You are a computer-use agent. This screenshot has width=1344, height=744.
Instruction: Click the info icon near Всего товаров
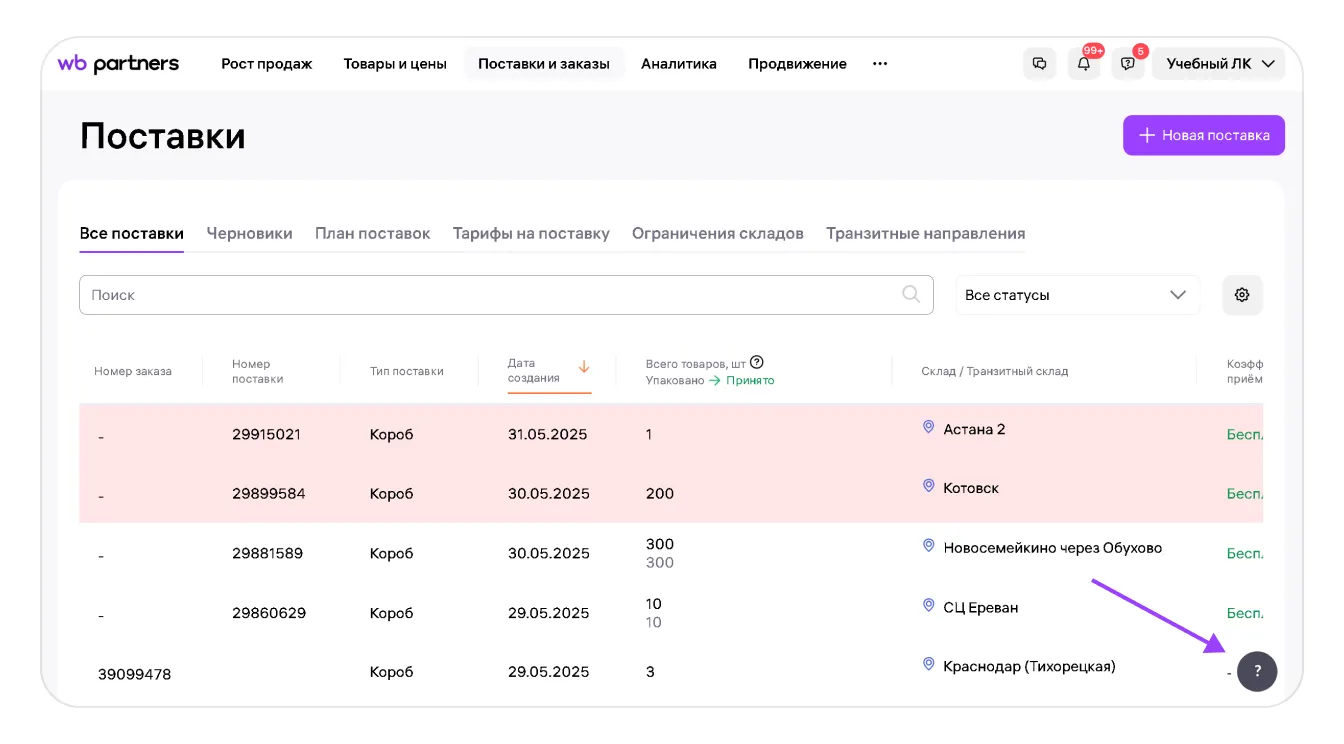[757, 363]
